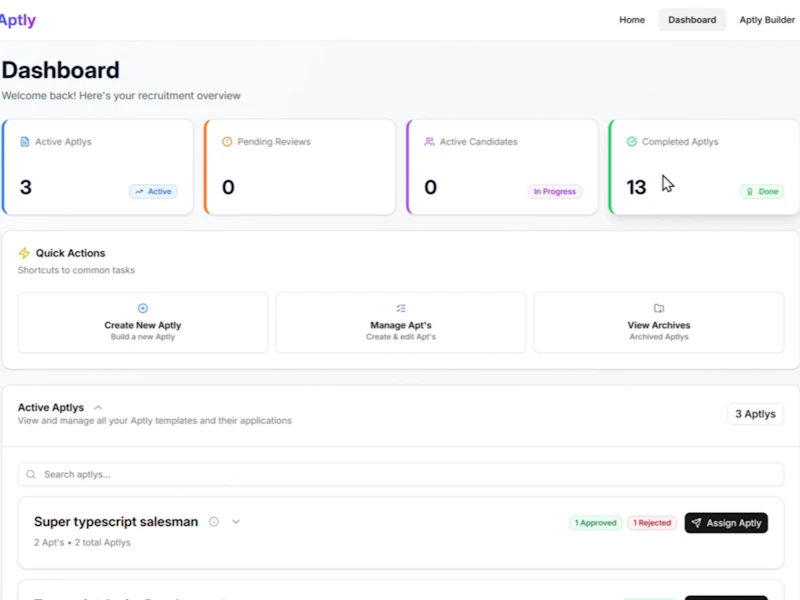This screenshot has width=800, height=600.
Task: Click the Quick Actions lightning icon
Action: (x=24, y=253)
